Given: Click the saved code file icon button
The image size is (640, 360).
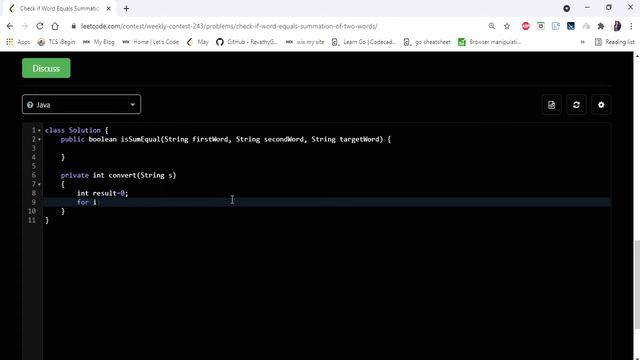Looking at the screenshot, I should pos(551,105).
